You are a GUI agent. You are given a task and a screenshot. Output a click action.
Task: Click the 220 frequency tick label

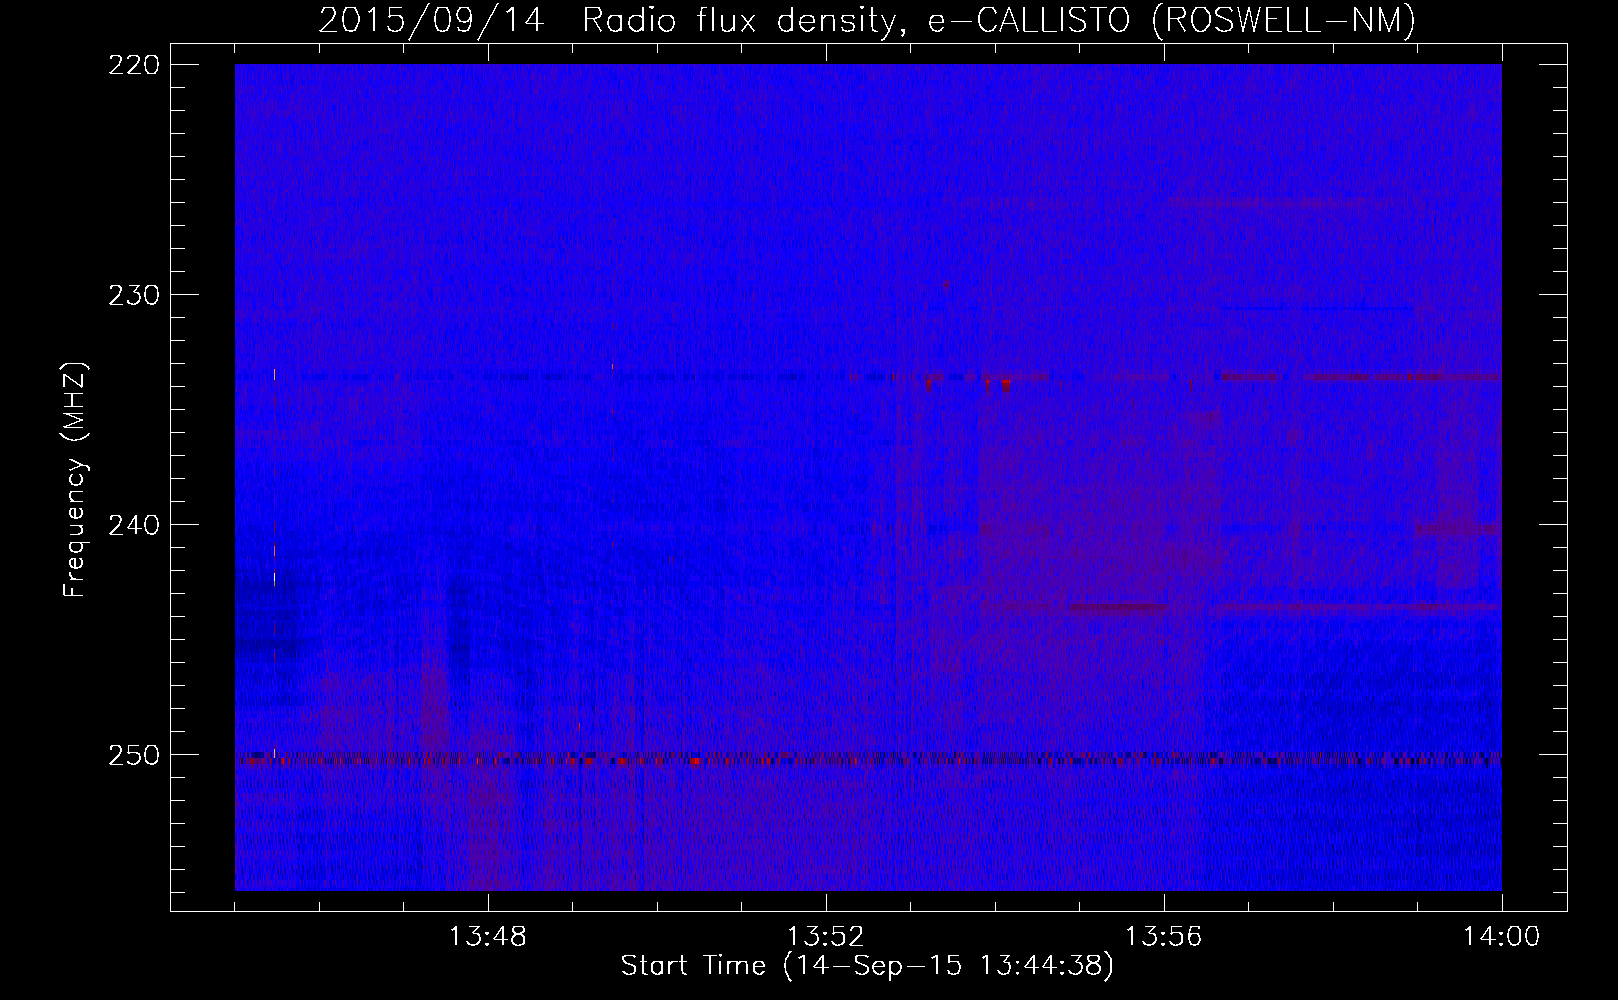tap(133, 65)
